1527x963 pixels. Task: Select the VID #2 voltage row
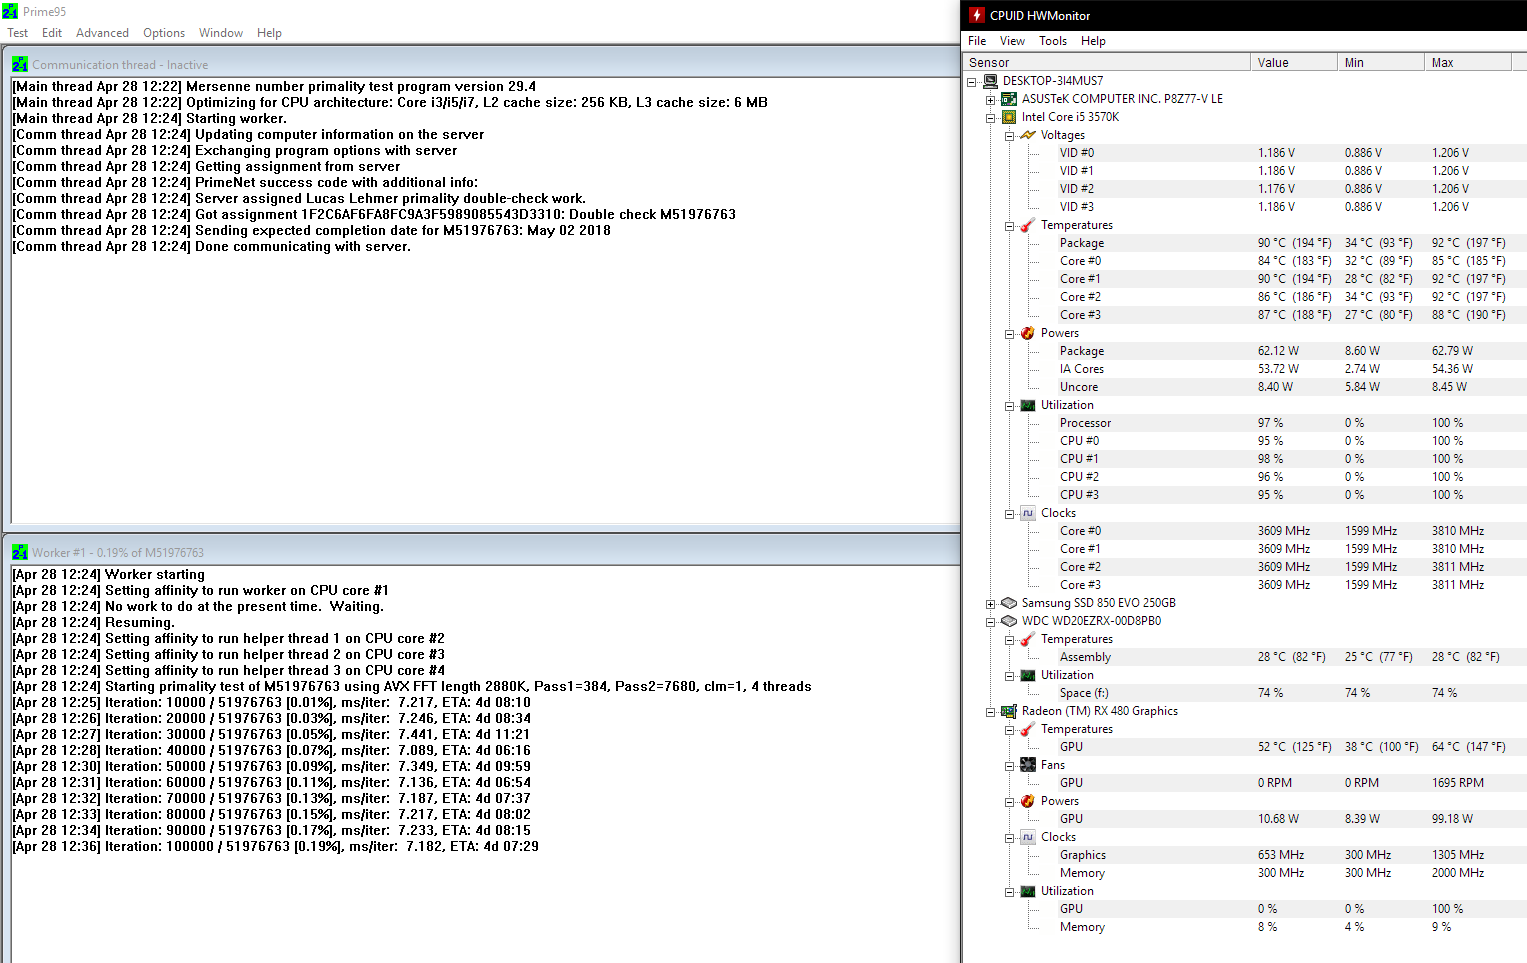pos(1291,189)
